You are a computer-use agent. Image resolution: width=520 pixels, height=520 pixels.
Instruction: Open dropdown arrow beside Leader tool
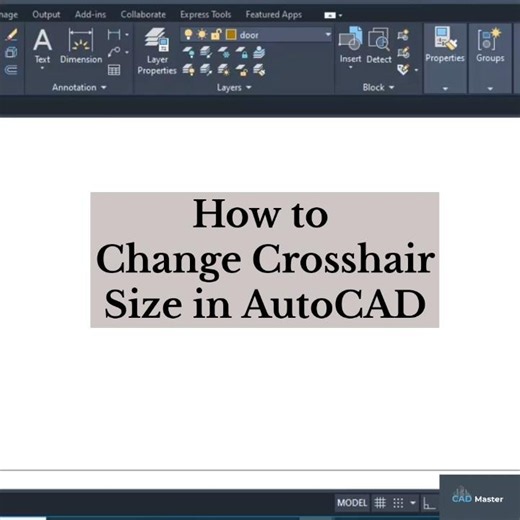pyautogui.click(x=127, y=52)
